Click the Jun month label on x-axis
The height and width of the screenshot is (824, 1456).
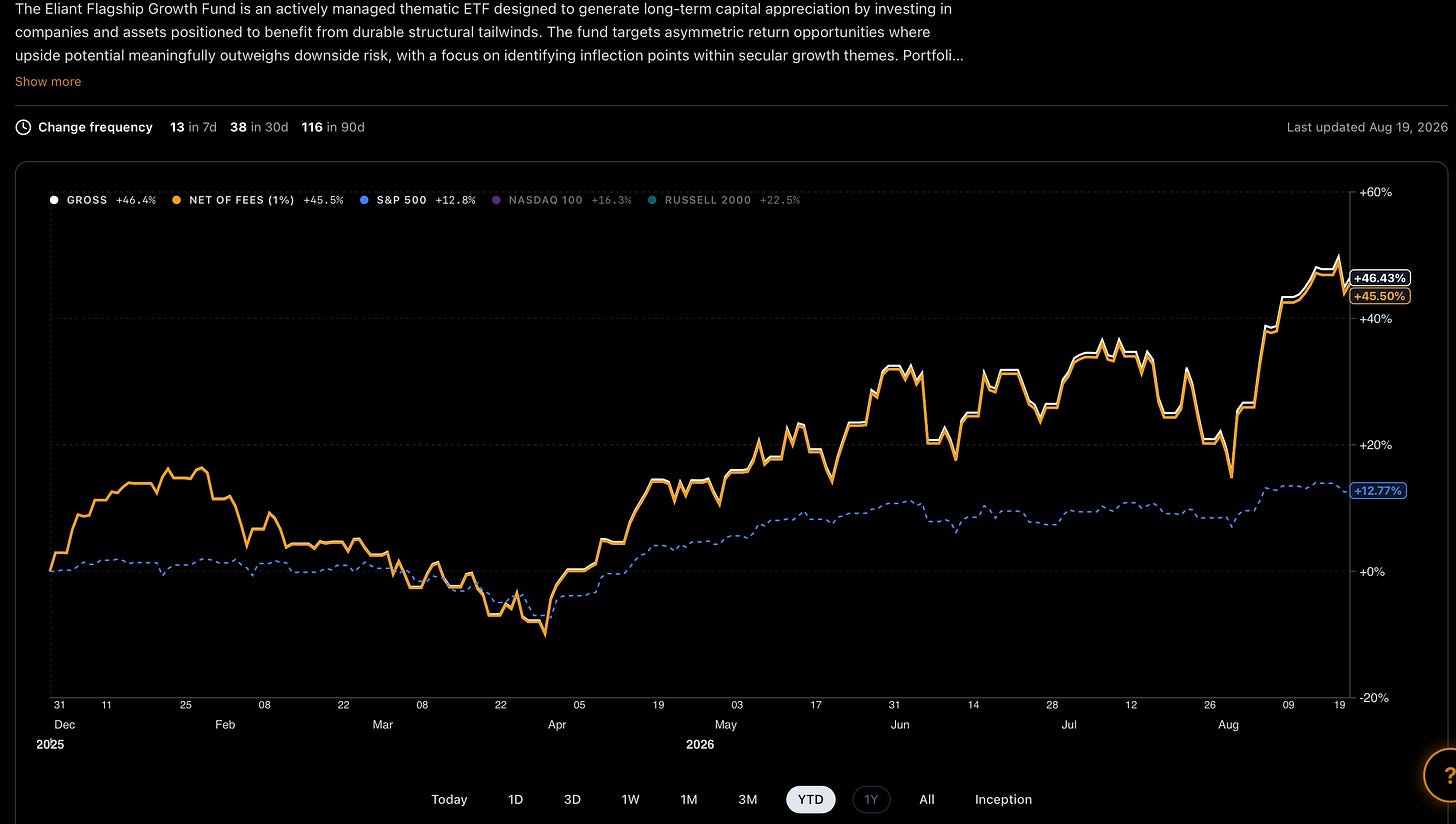[900, 725]
